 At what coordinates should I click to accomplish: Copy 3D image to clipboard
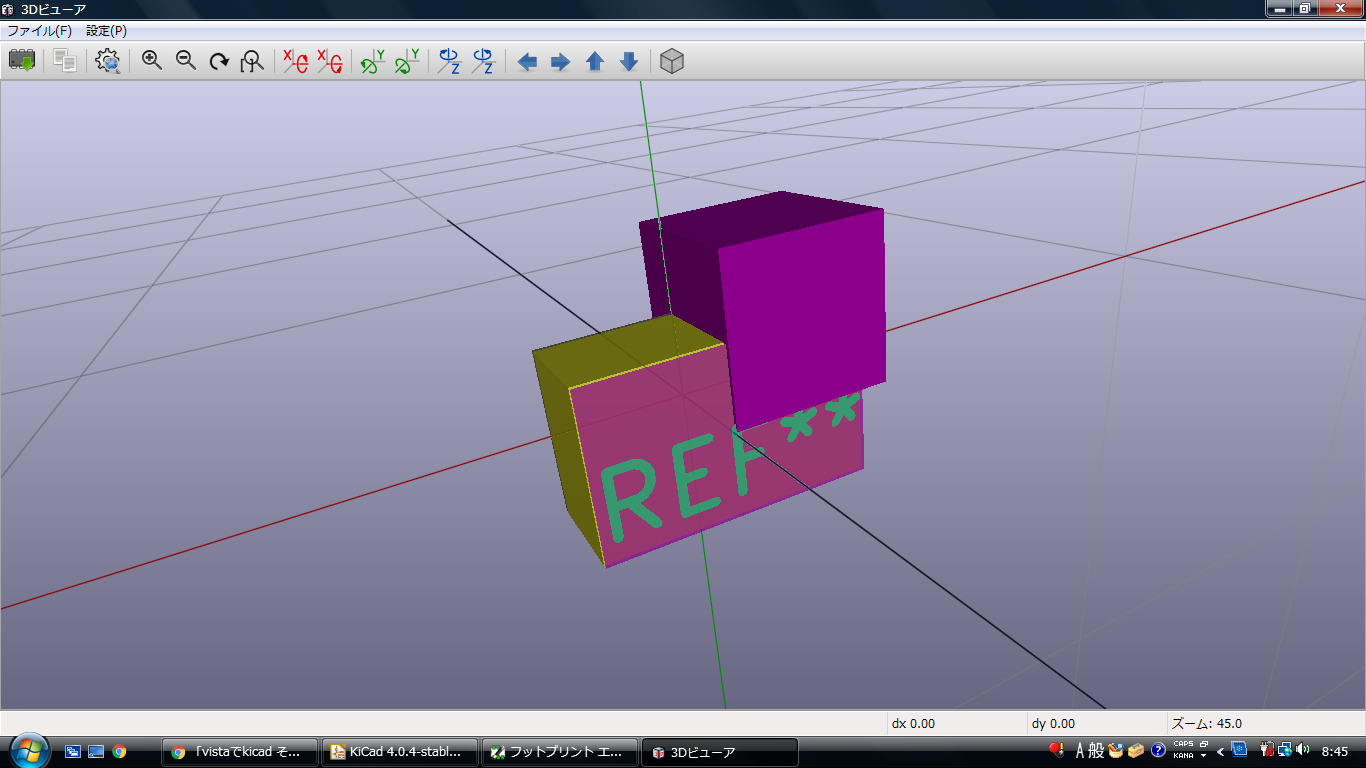(x=65, y=62)
